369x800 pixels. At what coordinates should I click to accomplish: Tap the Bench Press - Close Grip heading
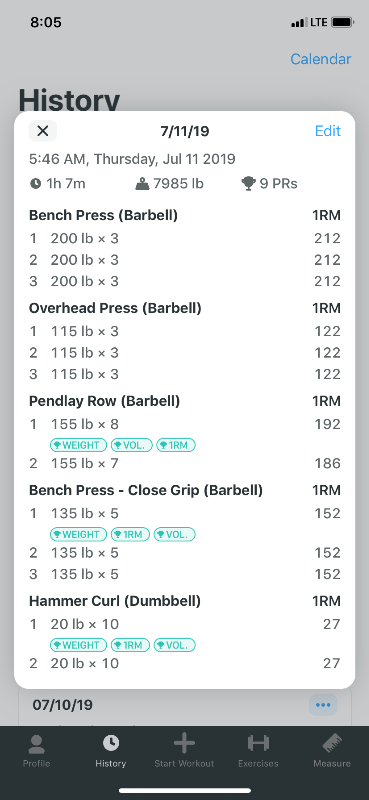coord(146,490)
